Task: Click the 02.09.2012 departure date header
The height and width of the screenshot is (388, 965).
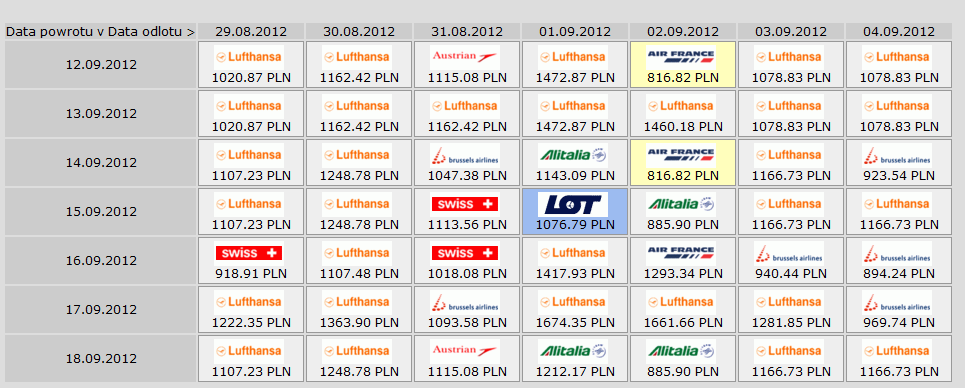Action: 683,31
